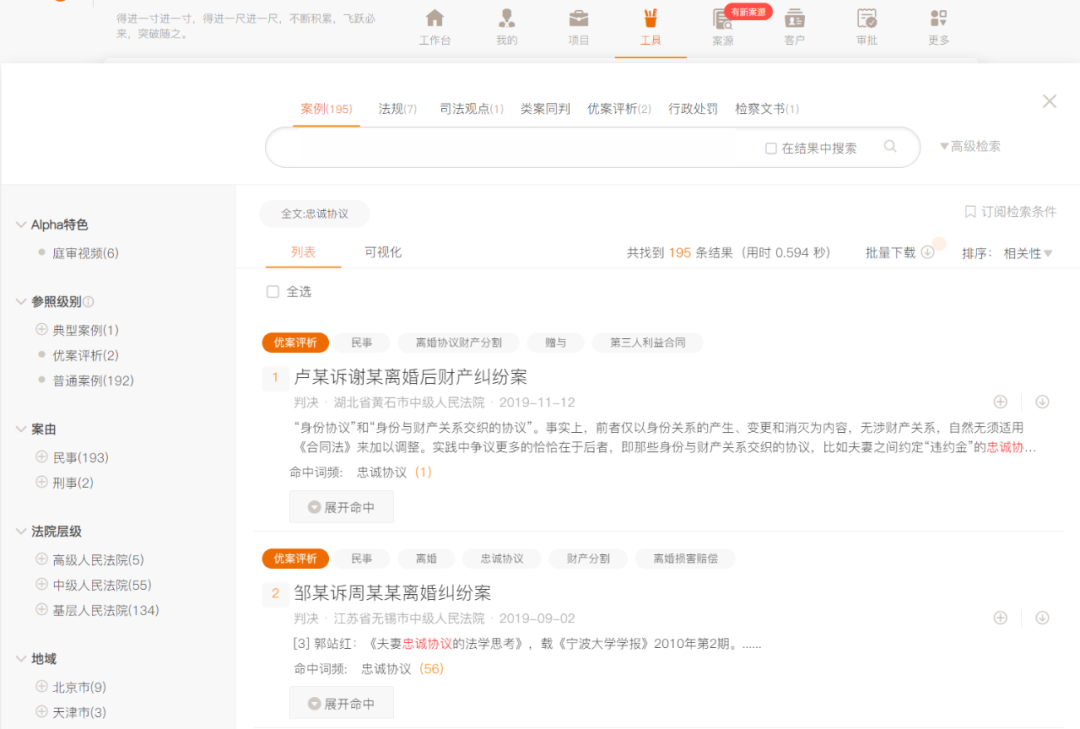Expand 民事(193) filter plus icon
The width and height of the screenshot is (1080, 729).
pyautogui.click(x=41, y=457)
